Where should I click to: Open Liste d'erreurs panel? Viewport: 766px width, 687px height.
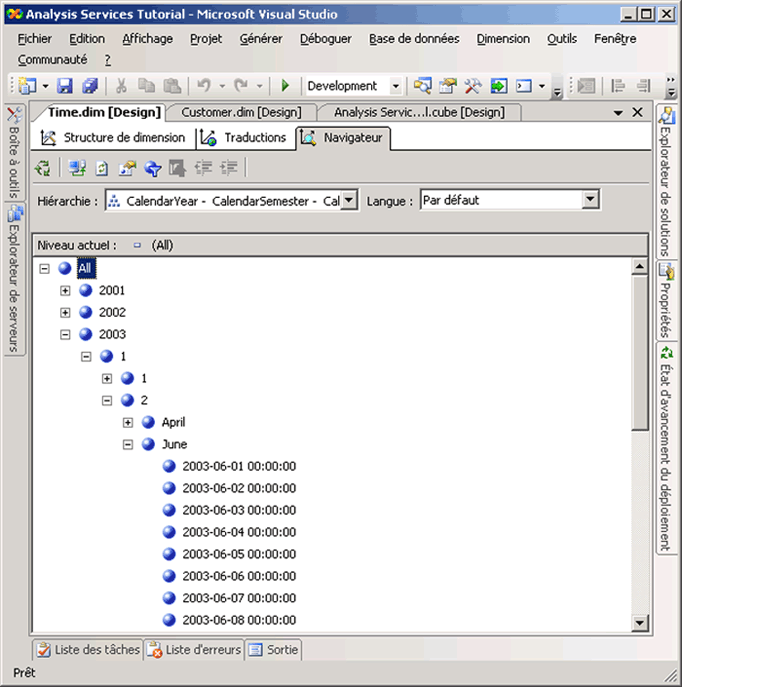[195, 650]
